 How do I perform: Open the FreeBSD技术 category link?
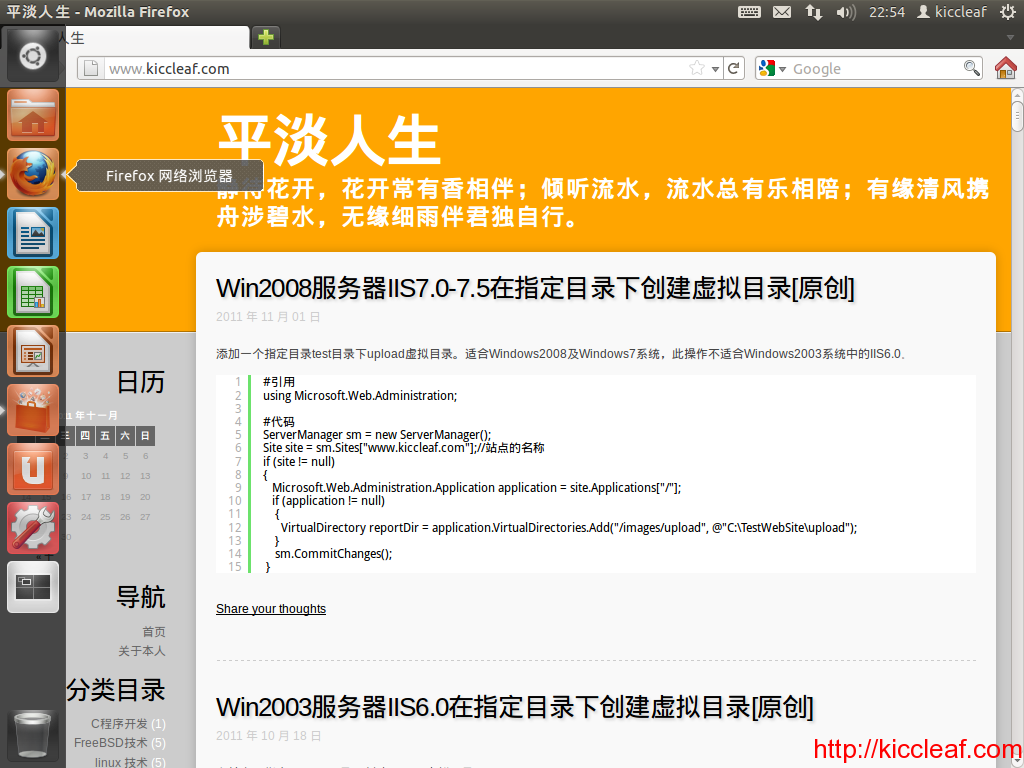pyautogui.click(x=110, y=743)
